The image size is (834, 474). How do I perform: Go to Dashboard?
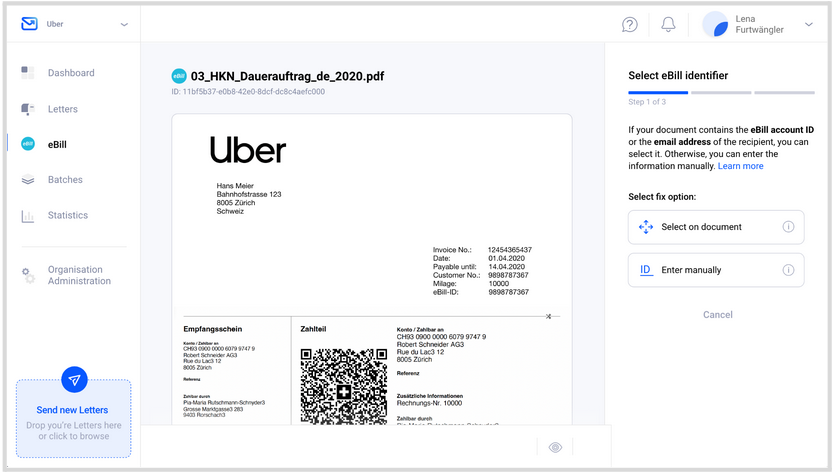(71, 73)
